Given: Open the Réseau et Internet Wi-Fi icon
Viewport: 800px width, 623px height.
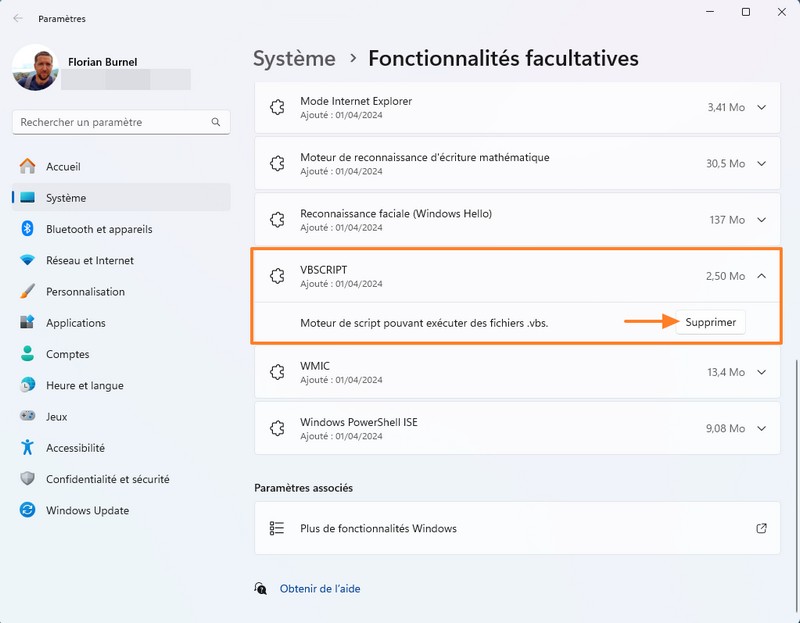Looking at the screenshot, I should (x=27, y=260).
